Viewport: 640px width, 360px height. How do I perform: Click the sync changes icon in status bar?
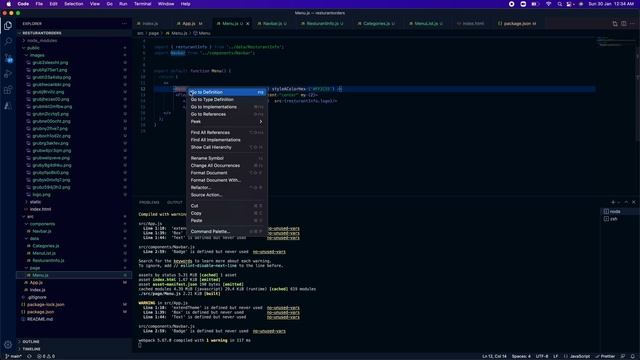click(29, 356)
